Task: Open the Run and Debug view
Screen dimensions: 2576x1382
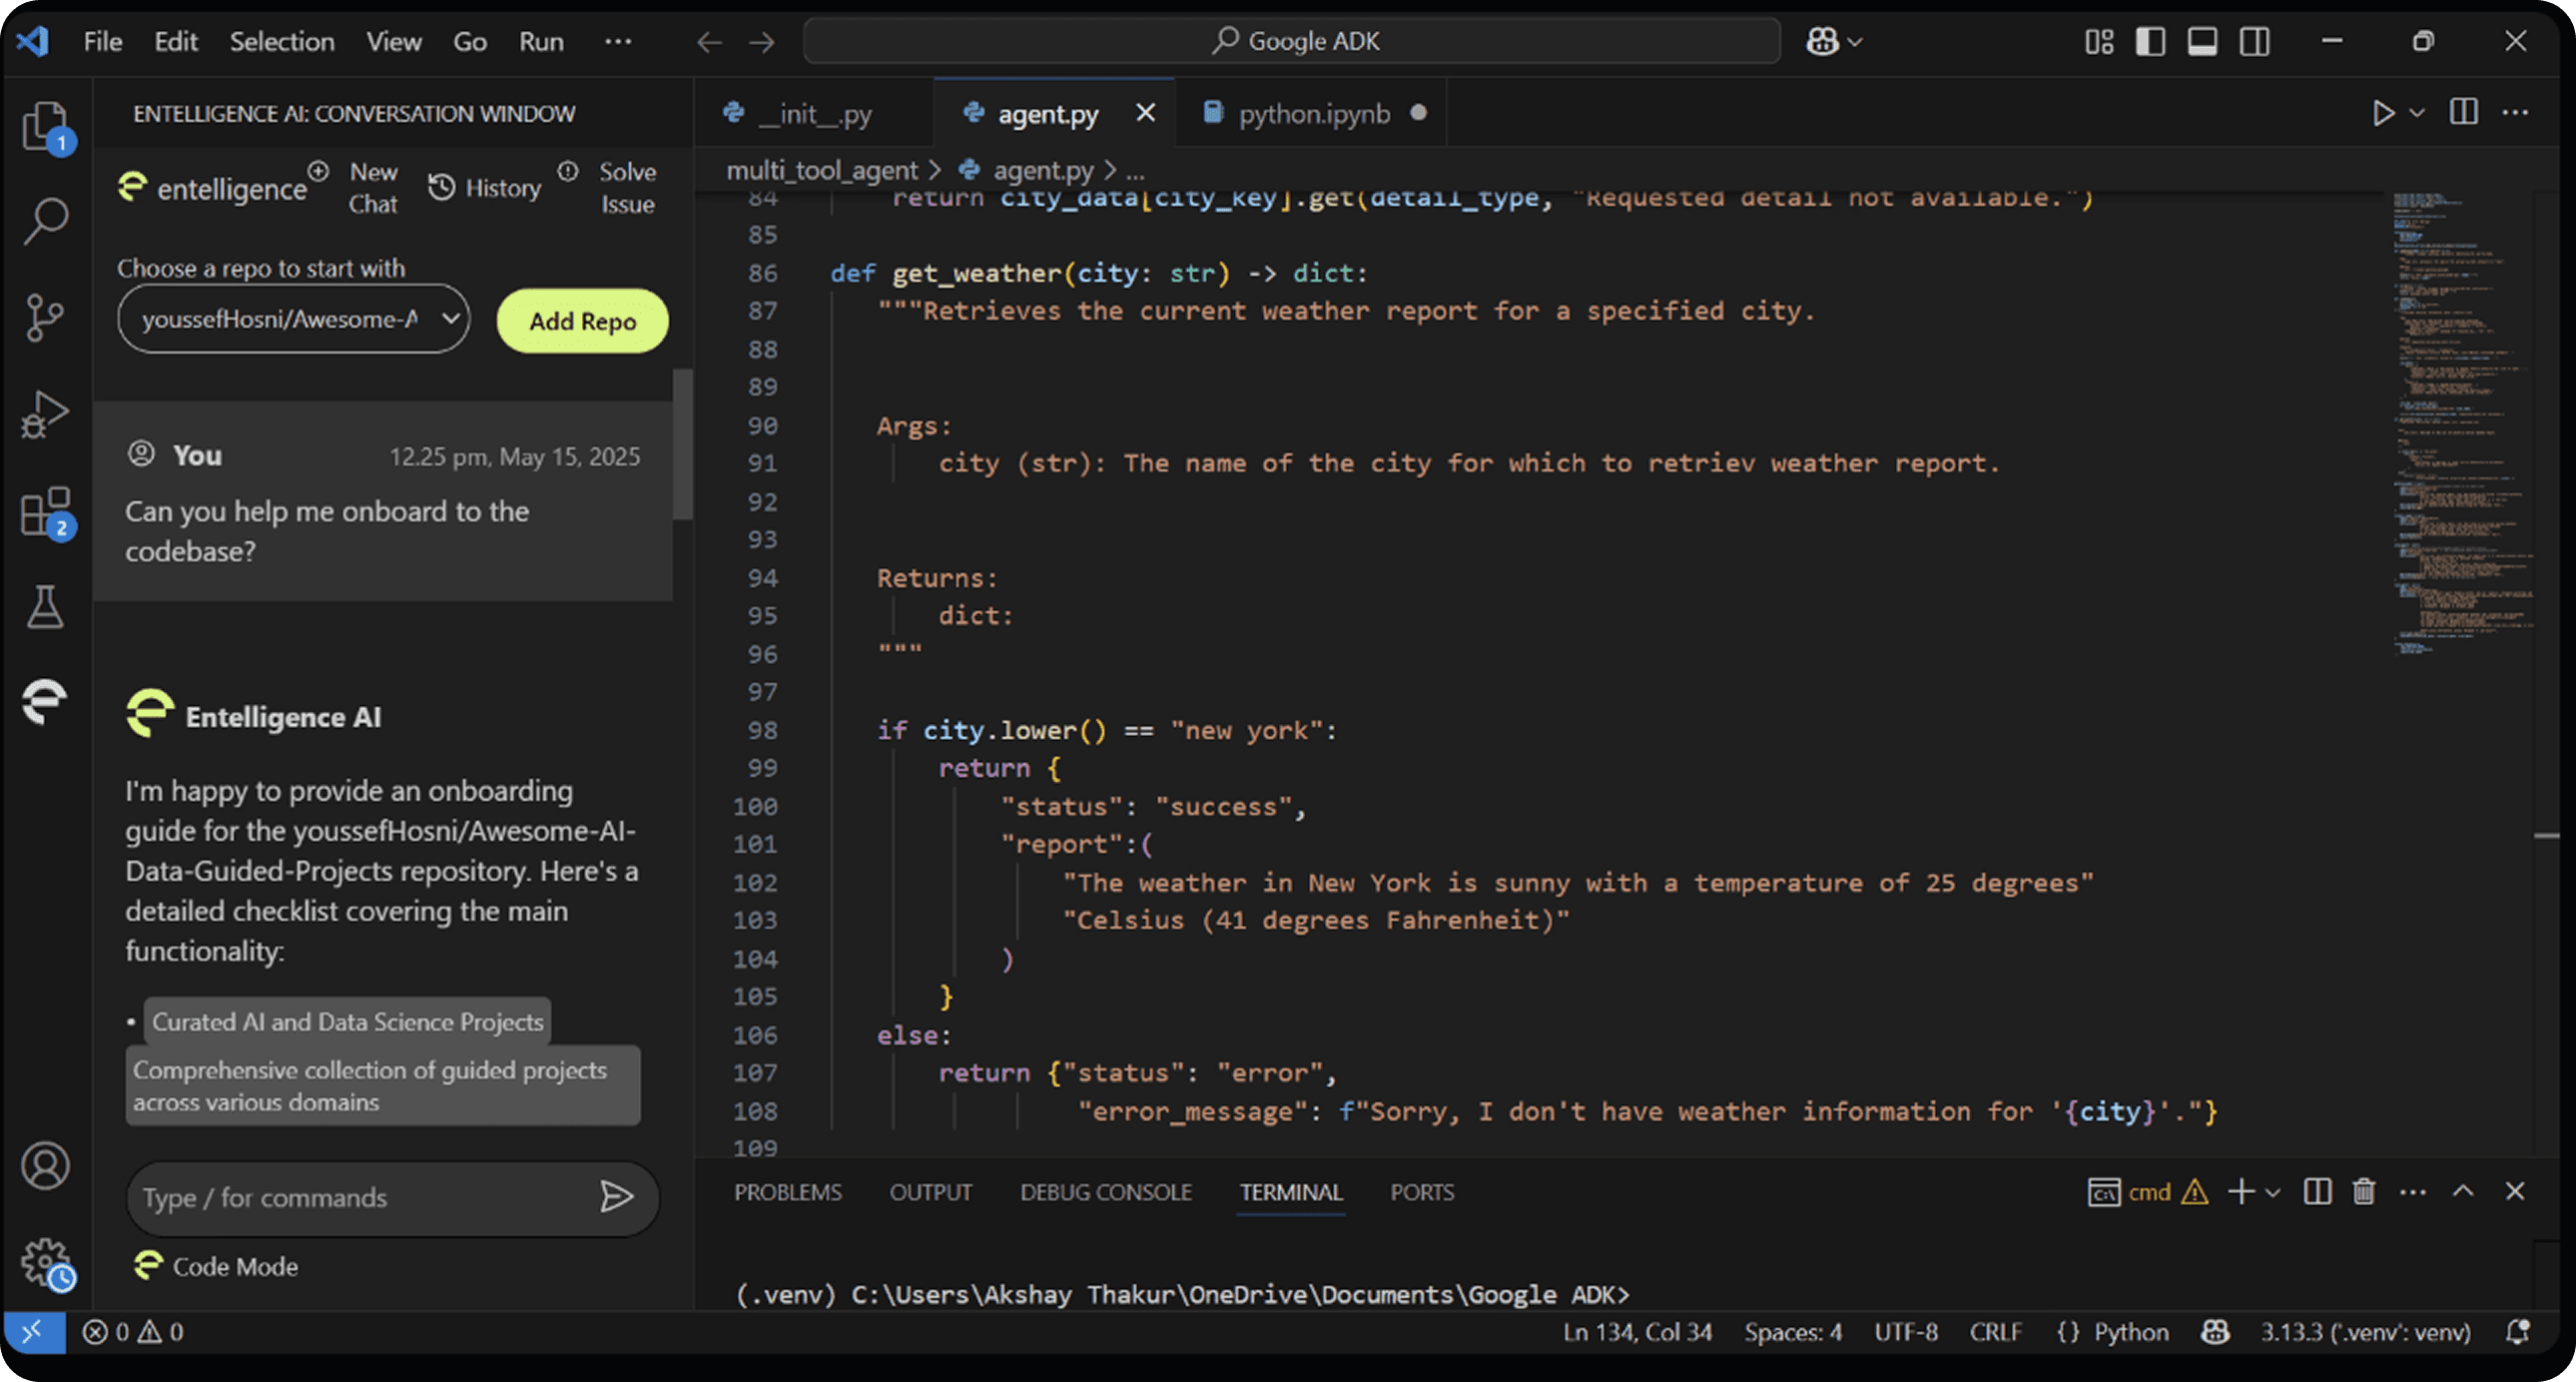Action: click(x=44, y=413)
